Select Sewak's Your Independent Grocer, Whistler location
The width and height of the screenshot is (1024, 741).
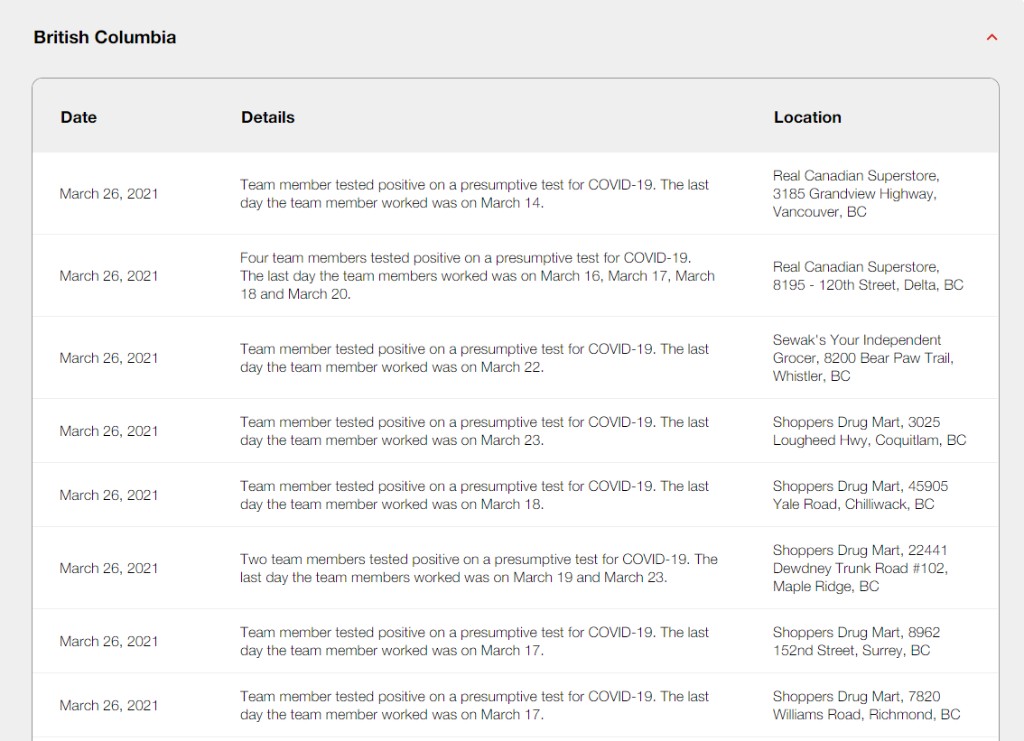[x=863, y=358]
